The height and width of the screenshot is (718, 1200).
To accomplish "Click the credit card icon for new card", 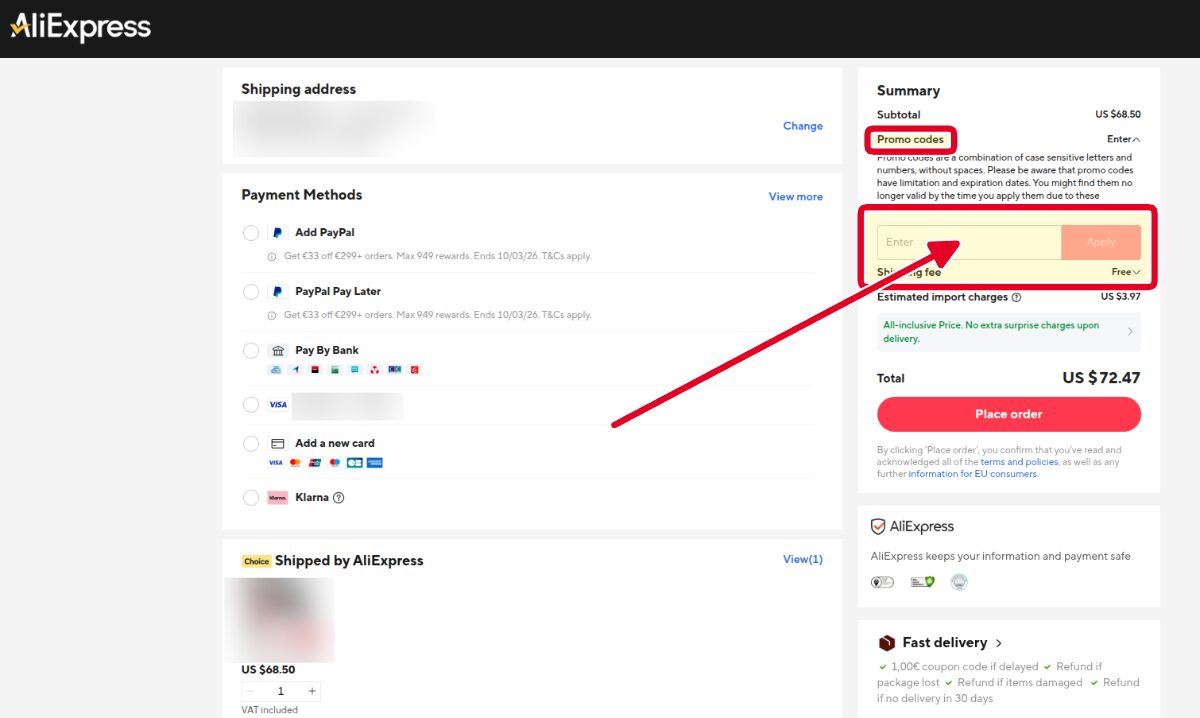I will click(278, 444).
